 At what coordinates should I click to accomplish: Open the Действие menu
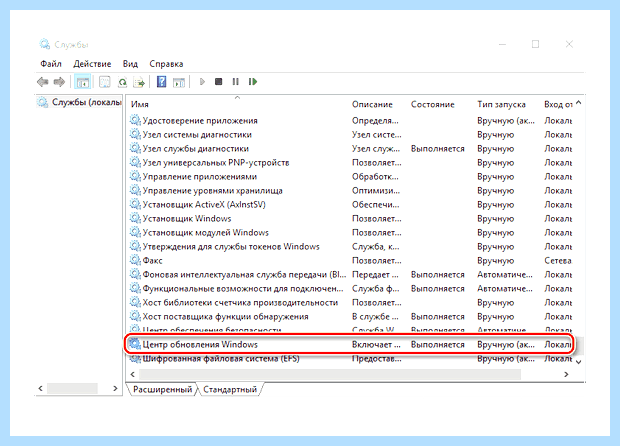(x=92, y=64)
